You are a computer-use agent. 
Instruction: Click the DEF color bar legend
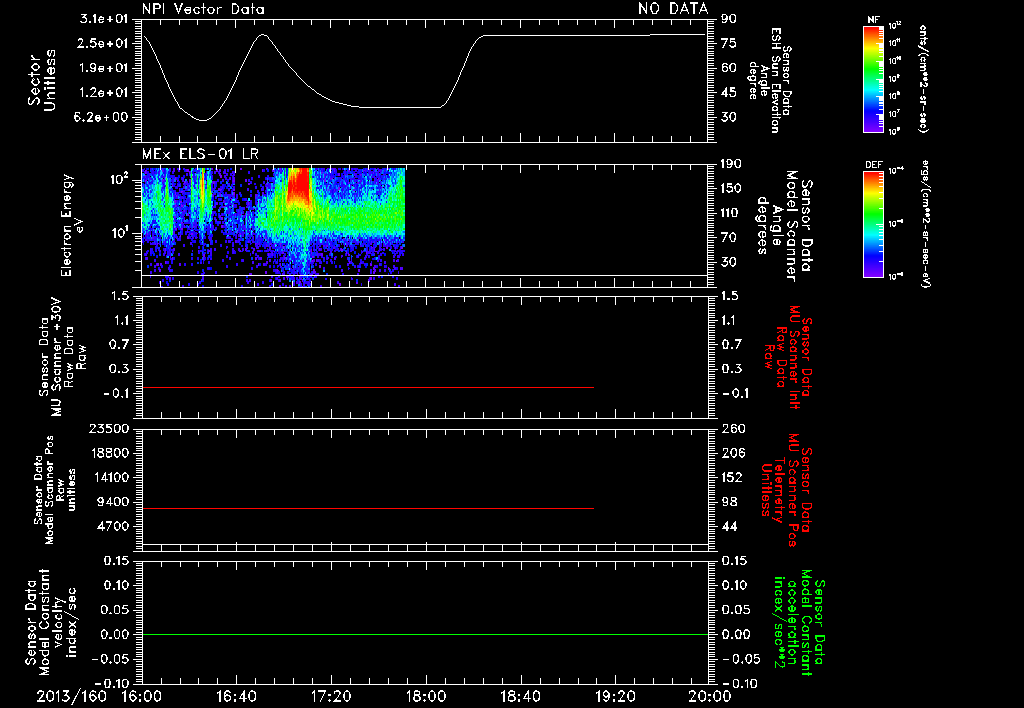[x=873, y=224]
